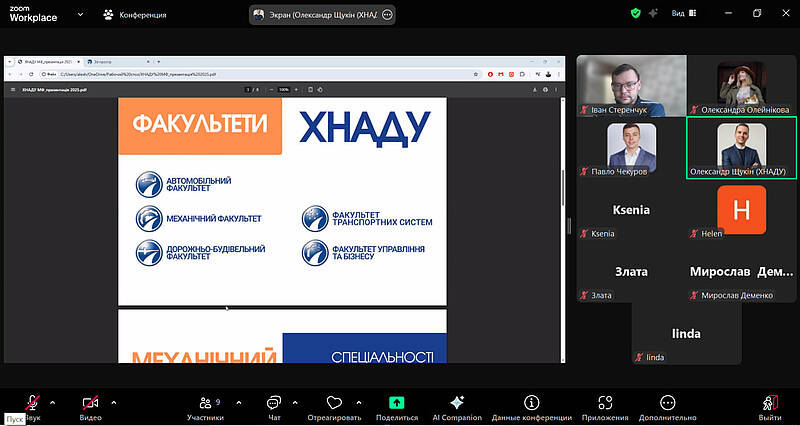
Task: Select Мирослав Деменко participant tile
Action: point(742,272)
